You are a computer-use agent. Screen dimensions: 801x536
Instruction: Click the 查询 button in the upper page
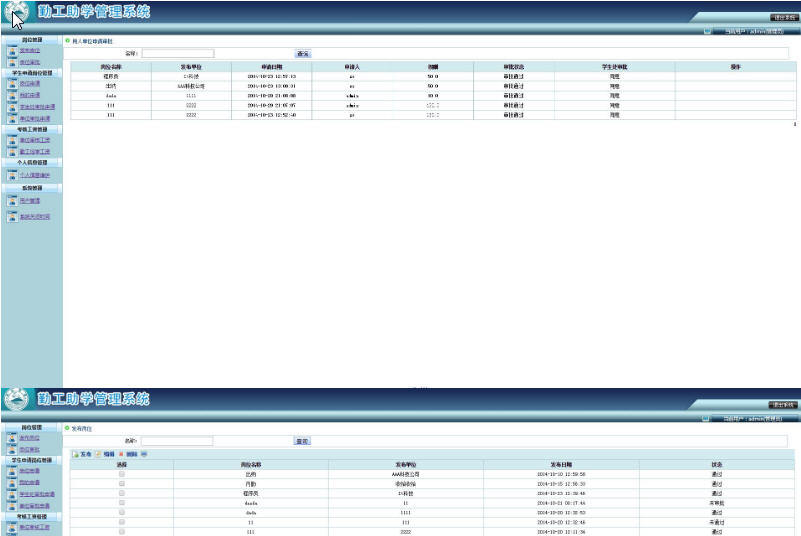pos(303,54)
